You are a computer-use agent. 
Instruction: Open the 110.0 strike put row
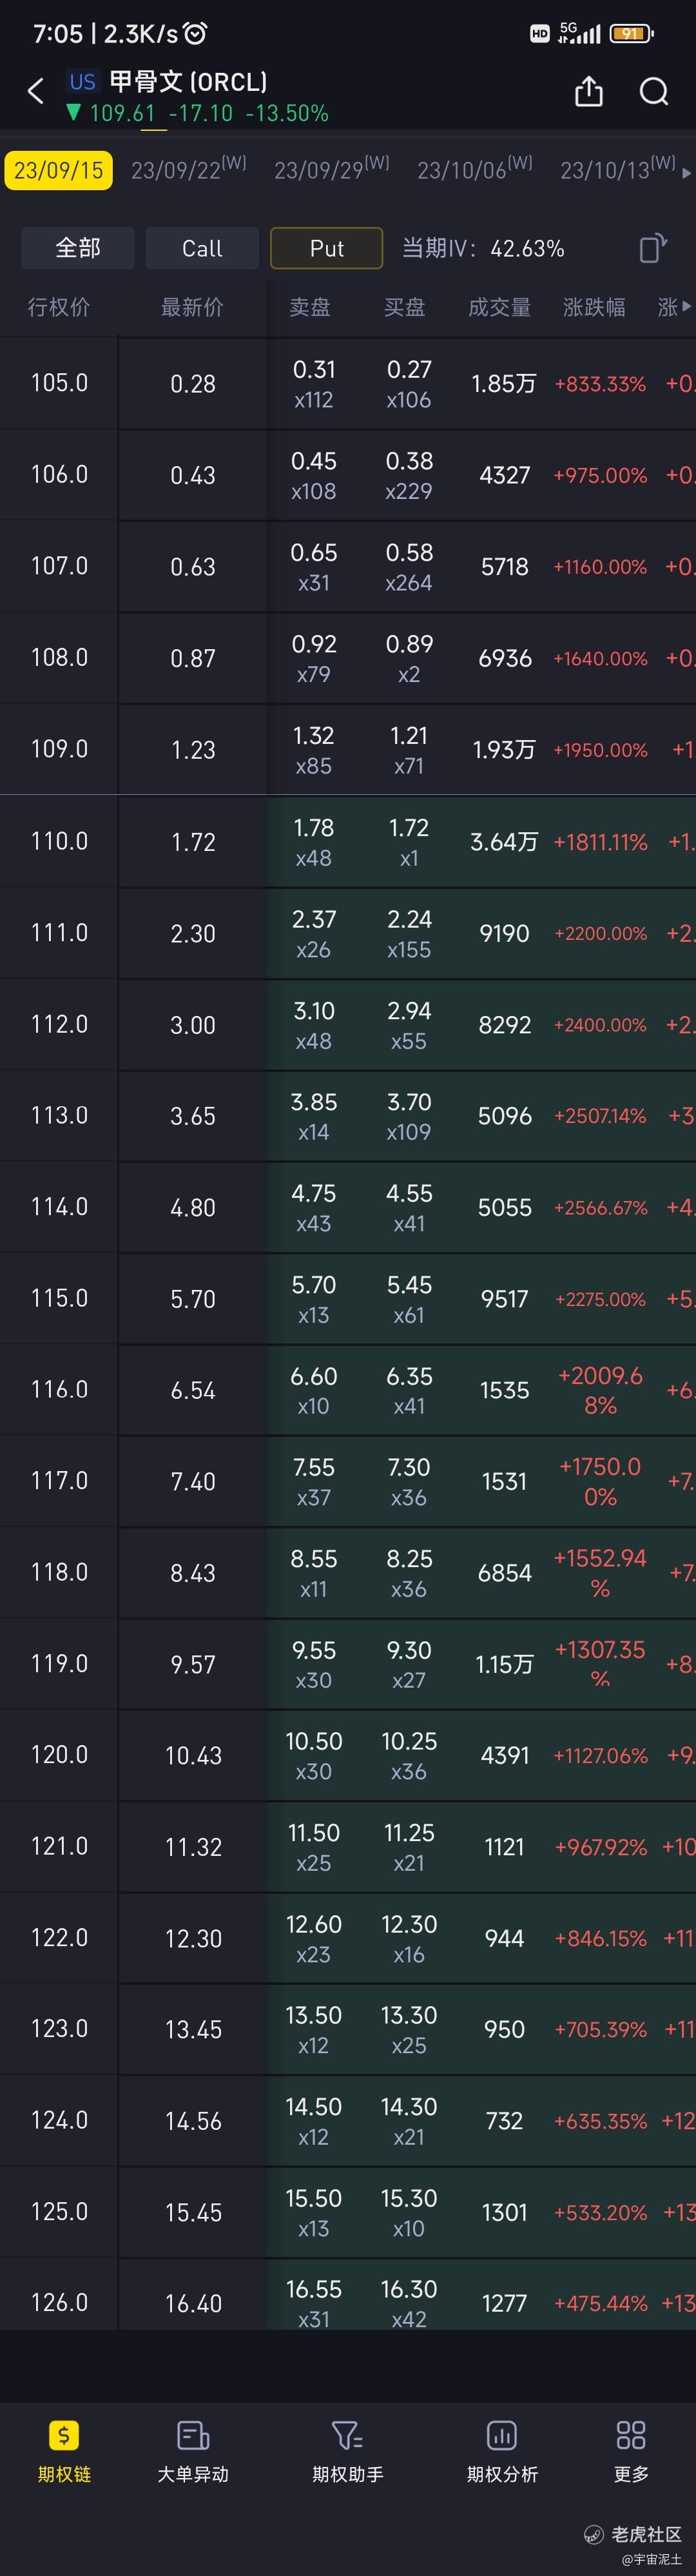coord(348,842)
